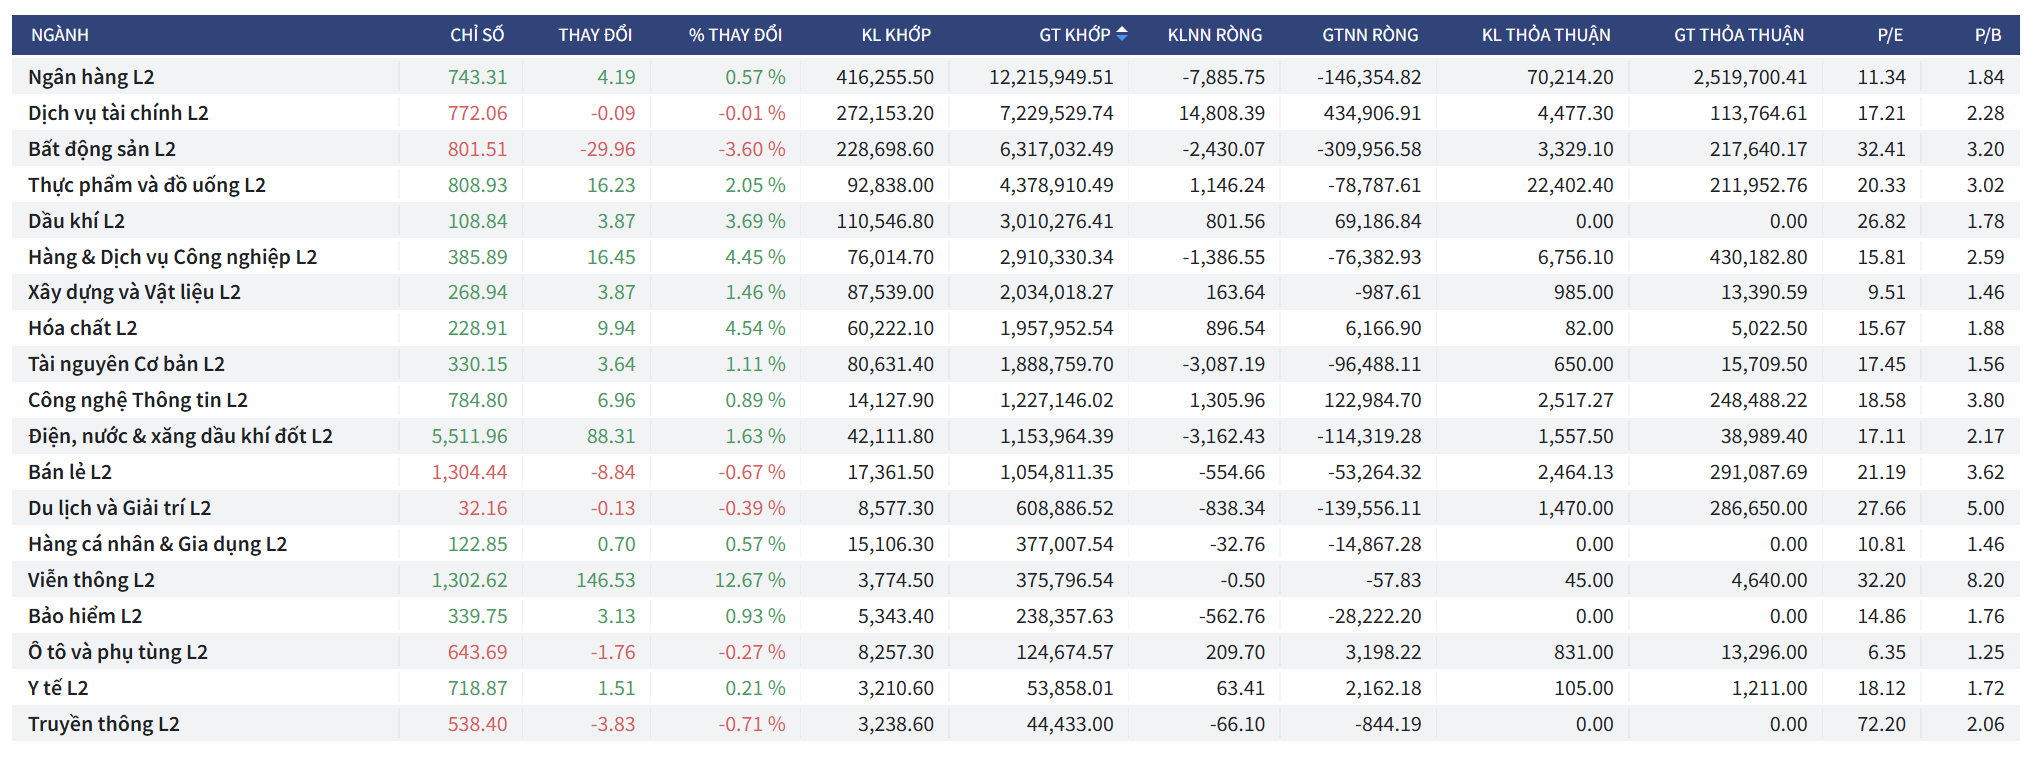
Task: Click the % THAY ĐỔI column header
Action: 735,35
